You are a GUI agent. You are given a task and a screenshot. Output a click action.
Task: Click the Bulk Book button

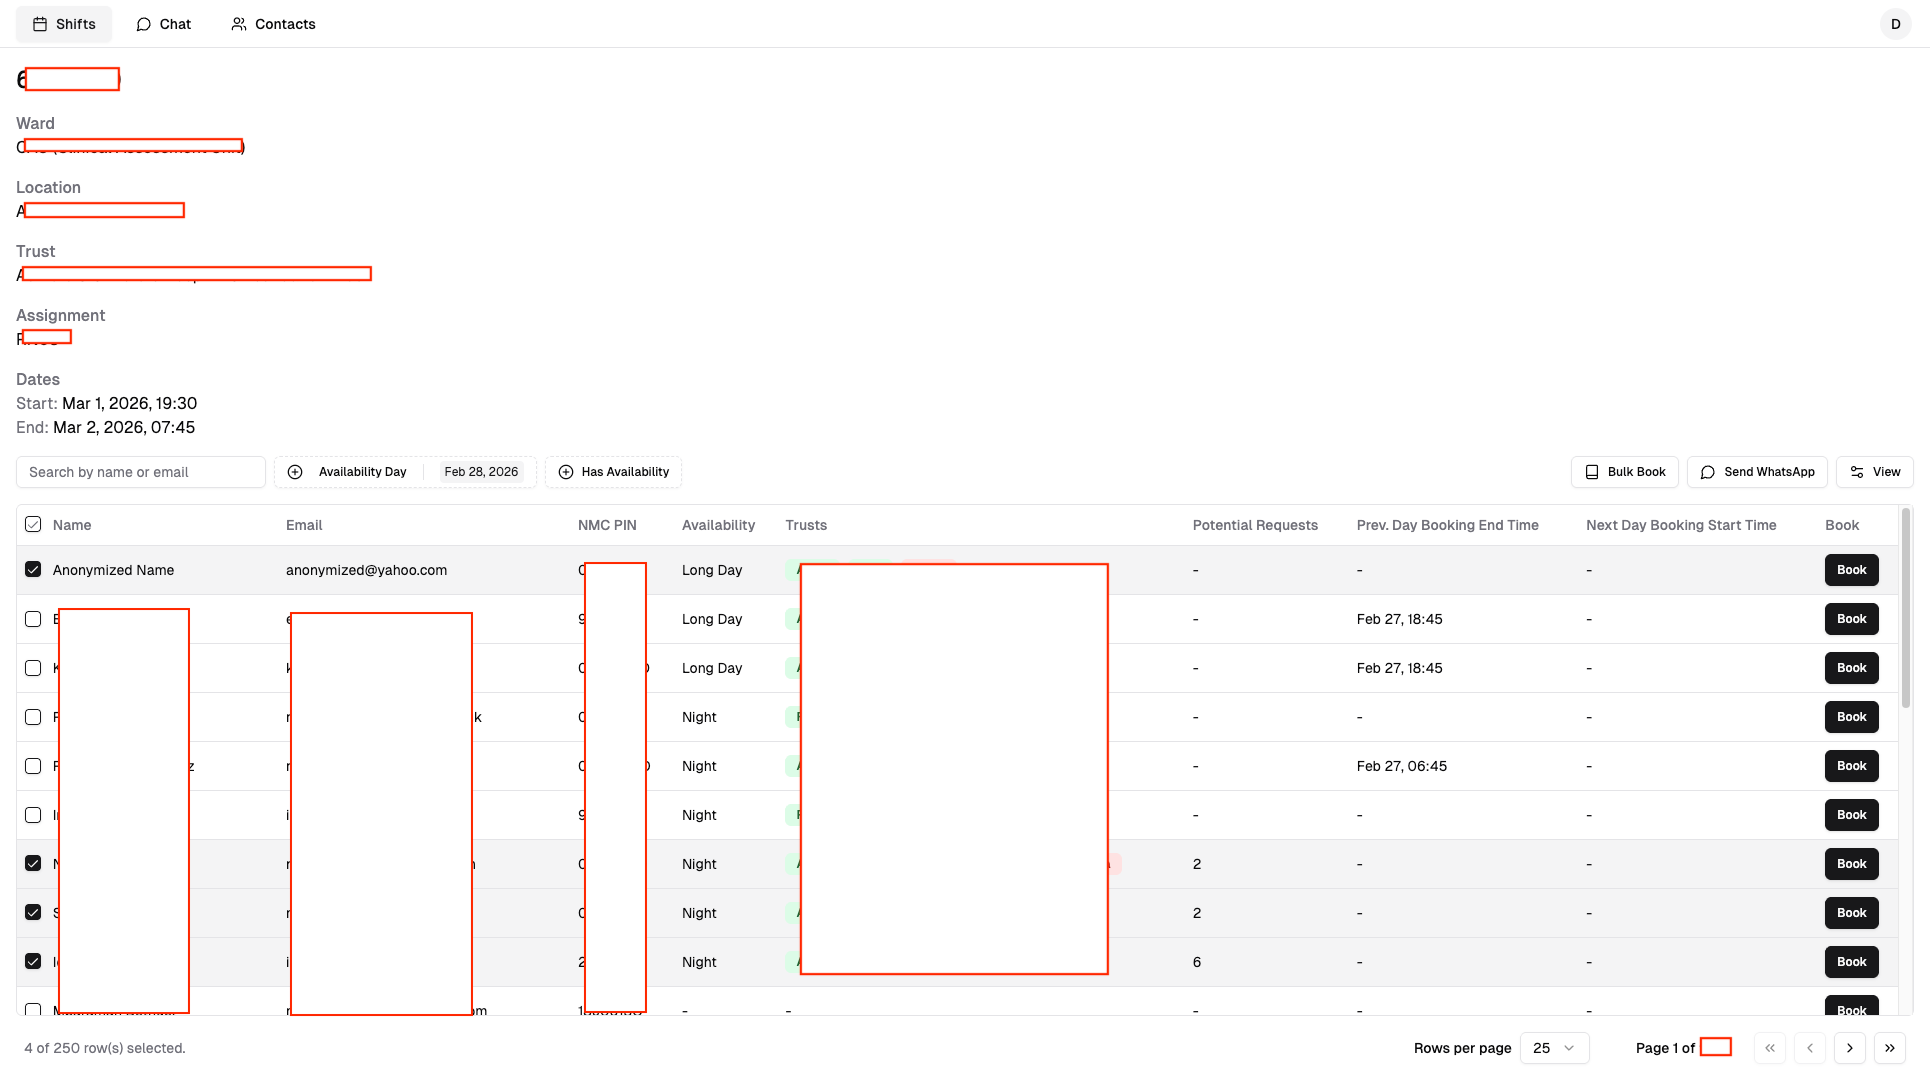(x=1625, y=472)
